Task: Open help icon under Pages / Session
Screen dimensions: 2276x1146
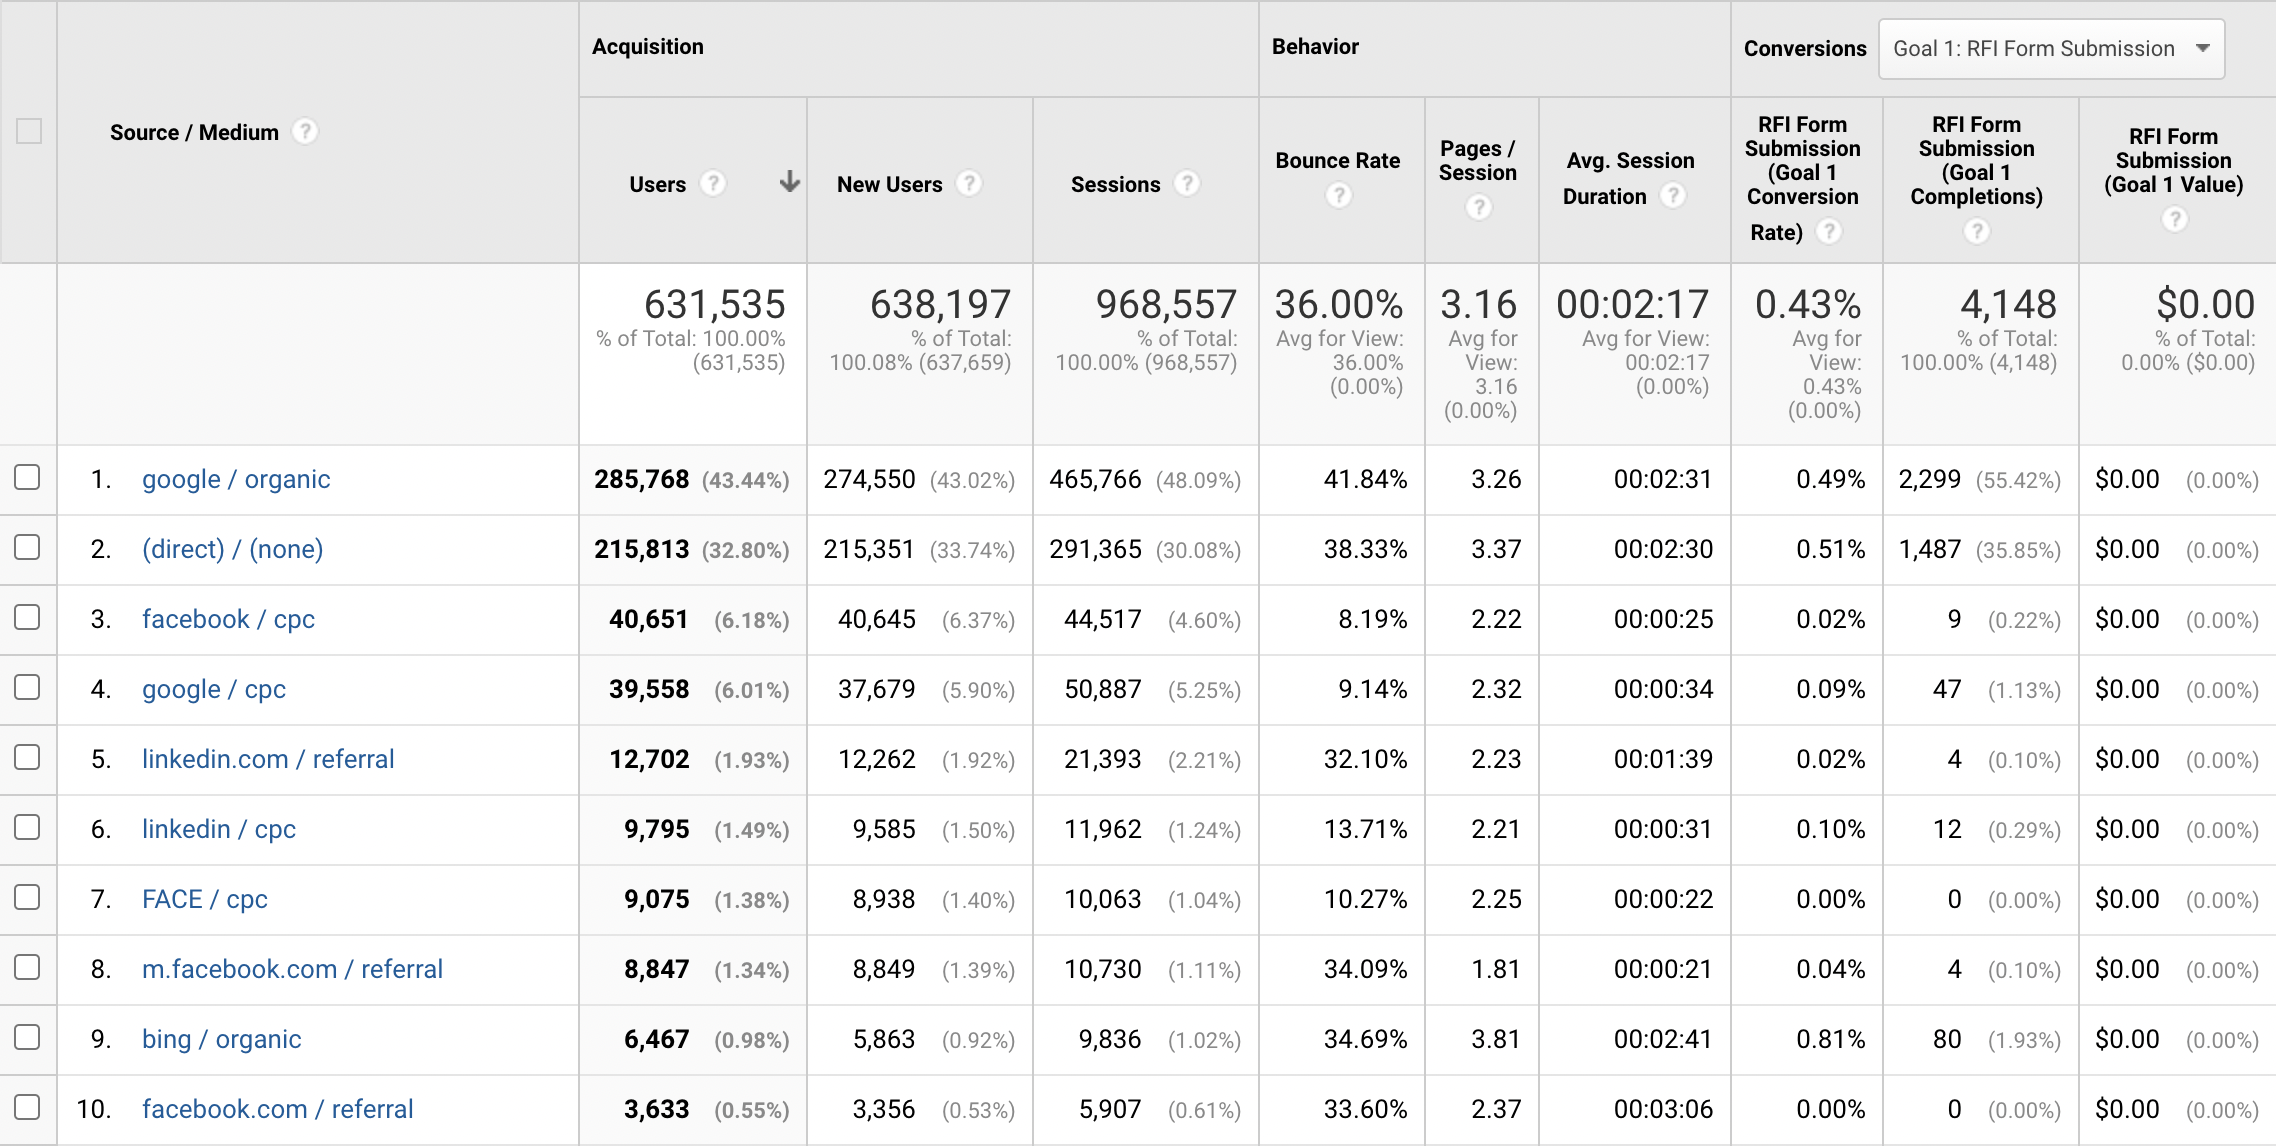Action: click(1478, 207)
